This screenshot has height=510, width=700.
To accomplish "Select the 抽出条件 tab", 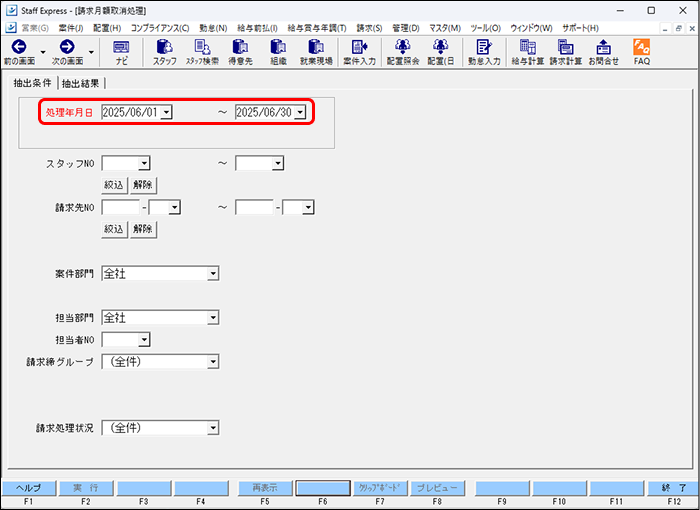I will (32, 83).
